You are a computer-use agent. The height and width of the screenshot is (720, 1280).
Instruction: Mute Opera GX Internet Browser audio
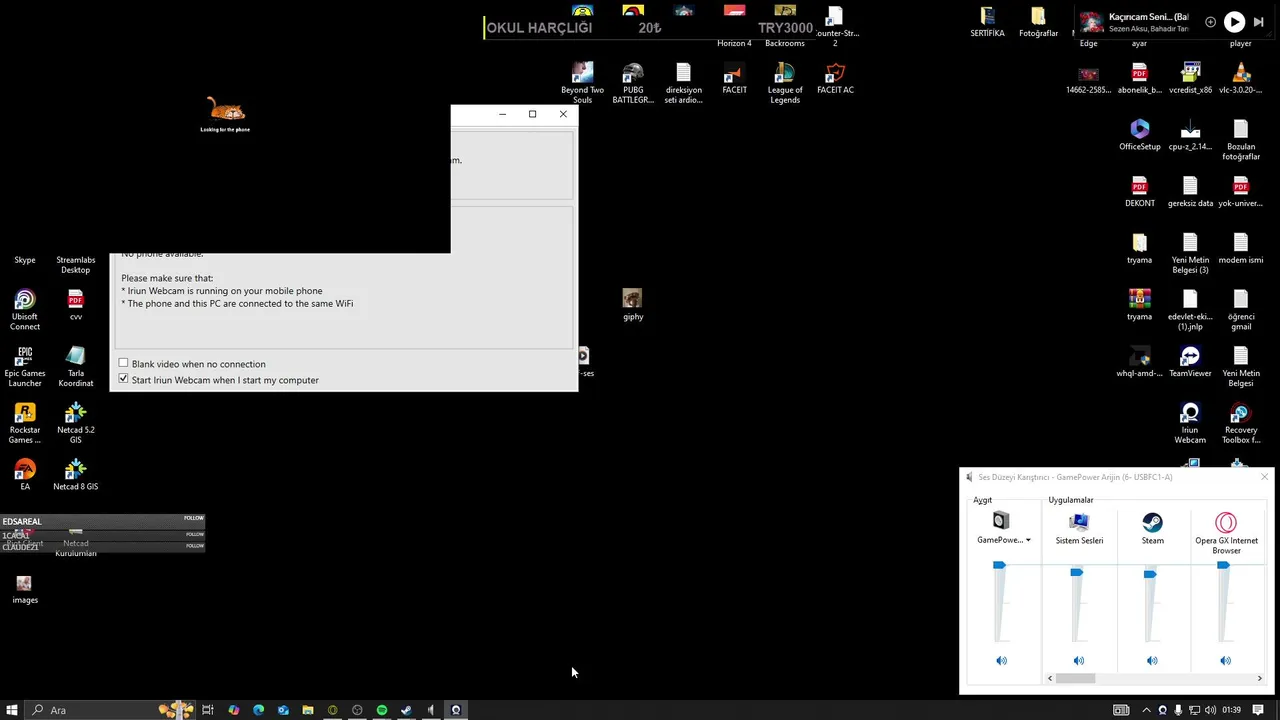click(x=1225, y=661)
